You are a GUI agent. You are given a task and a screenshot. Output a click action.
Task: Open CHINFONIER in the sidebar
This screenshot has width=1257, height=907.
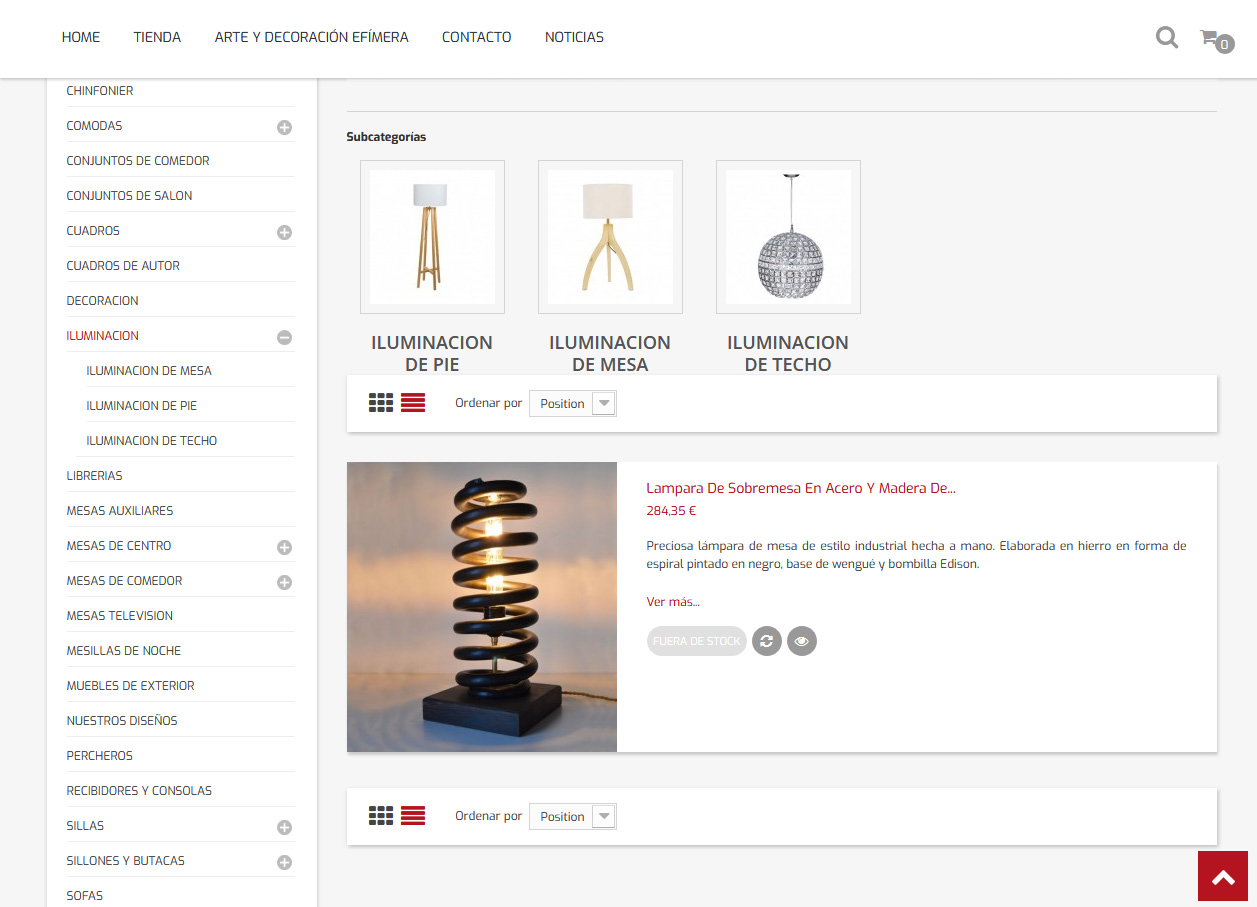coord(100,91)
